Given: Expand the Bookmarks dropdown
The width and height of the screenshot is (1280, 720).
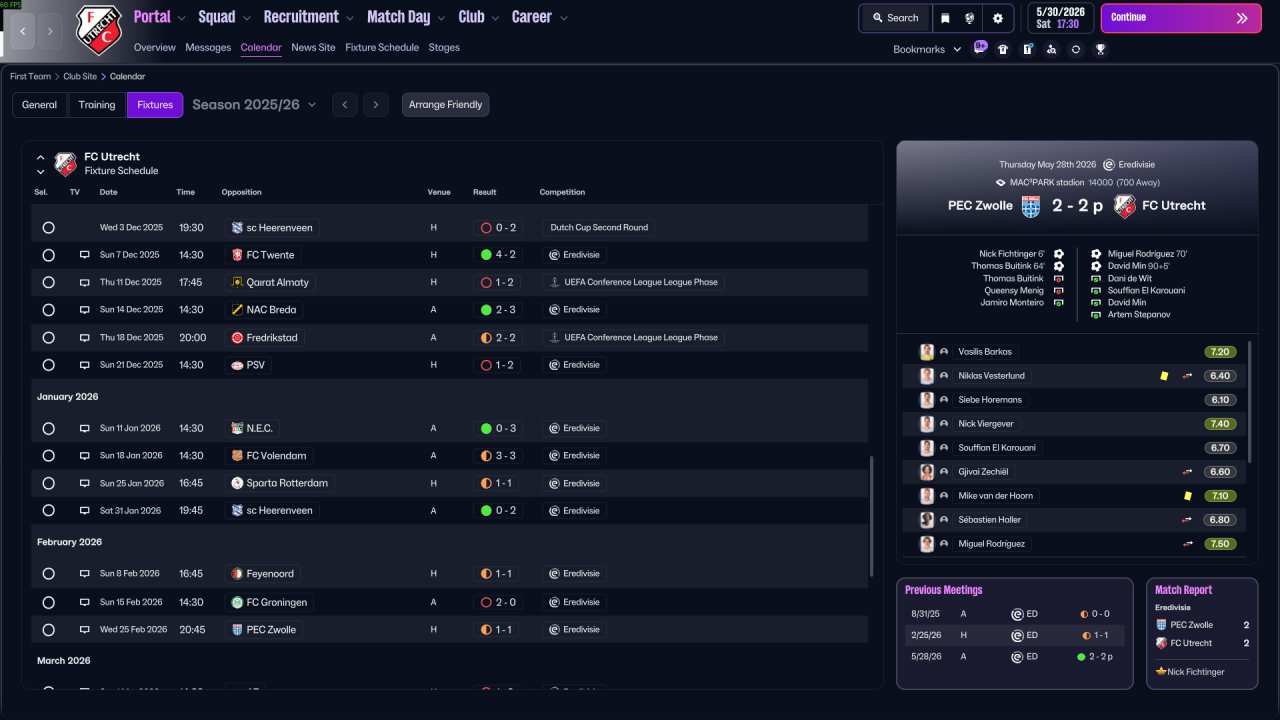Looking at the screenshot, I should pos(927,49).
